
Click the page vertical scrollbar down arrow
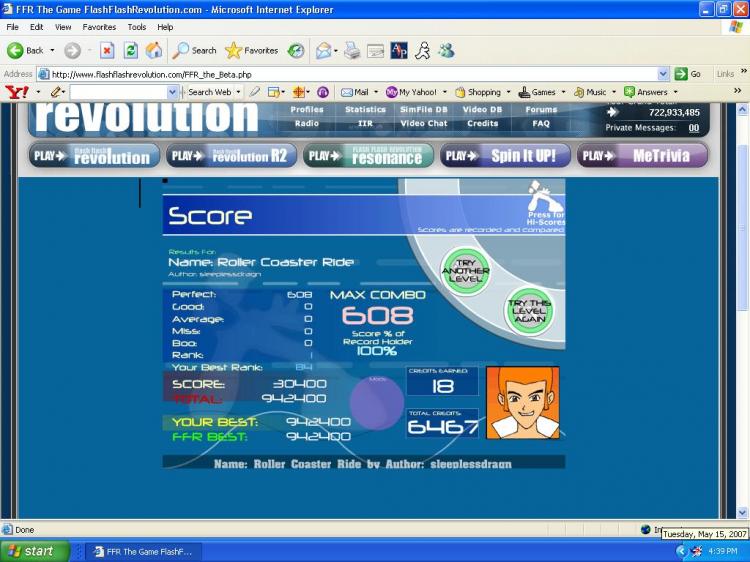coord(742,512)
